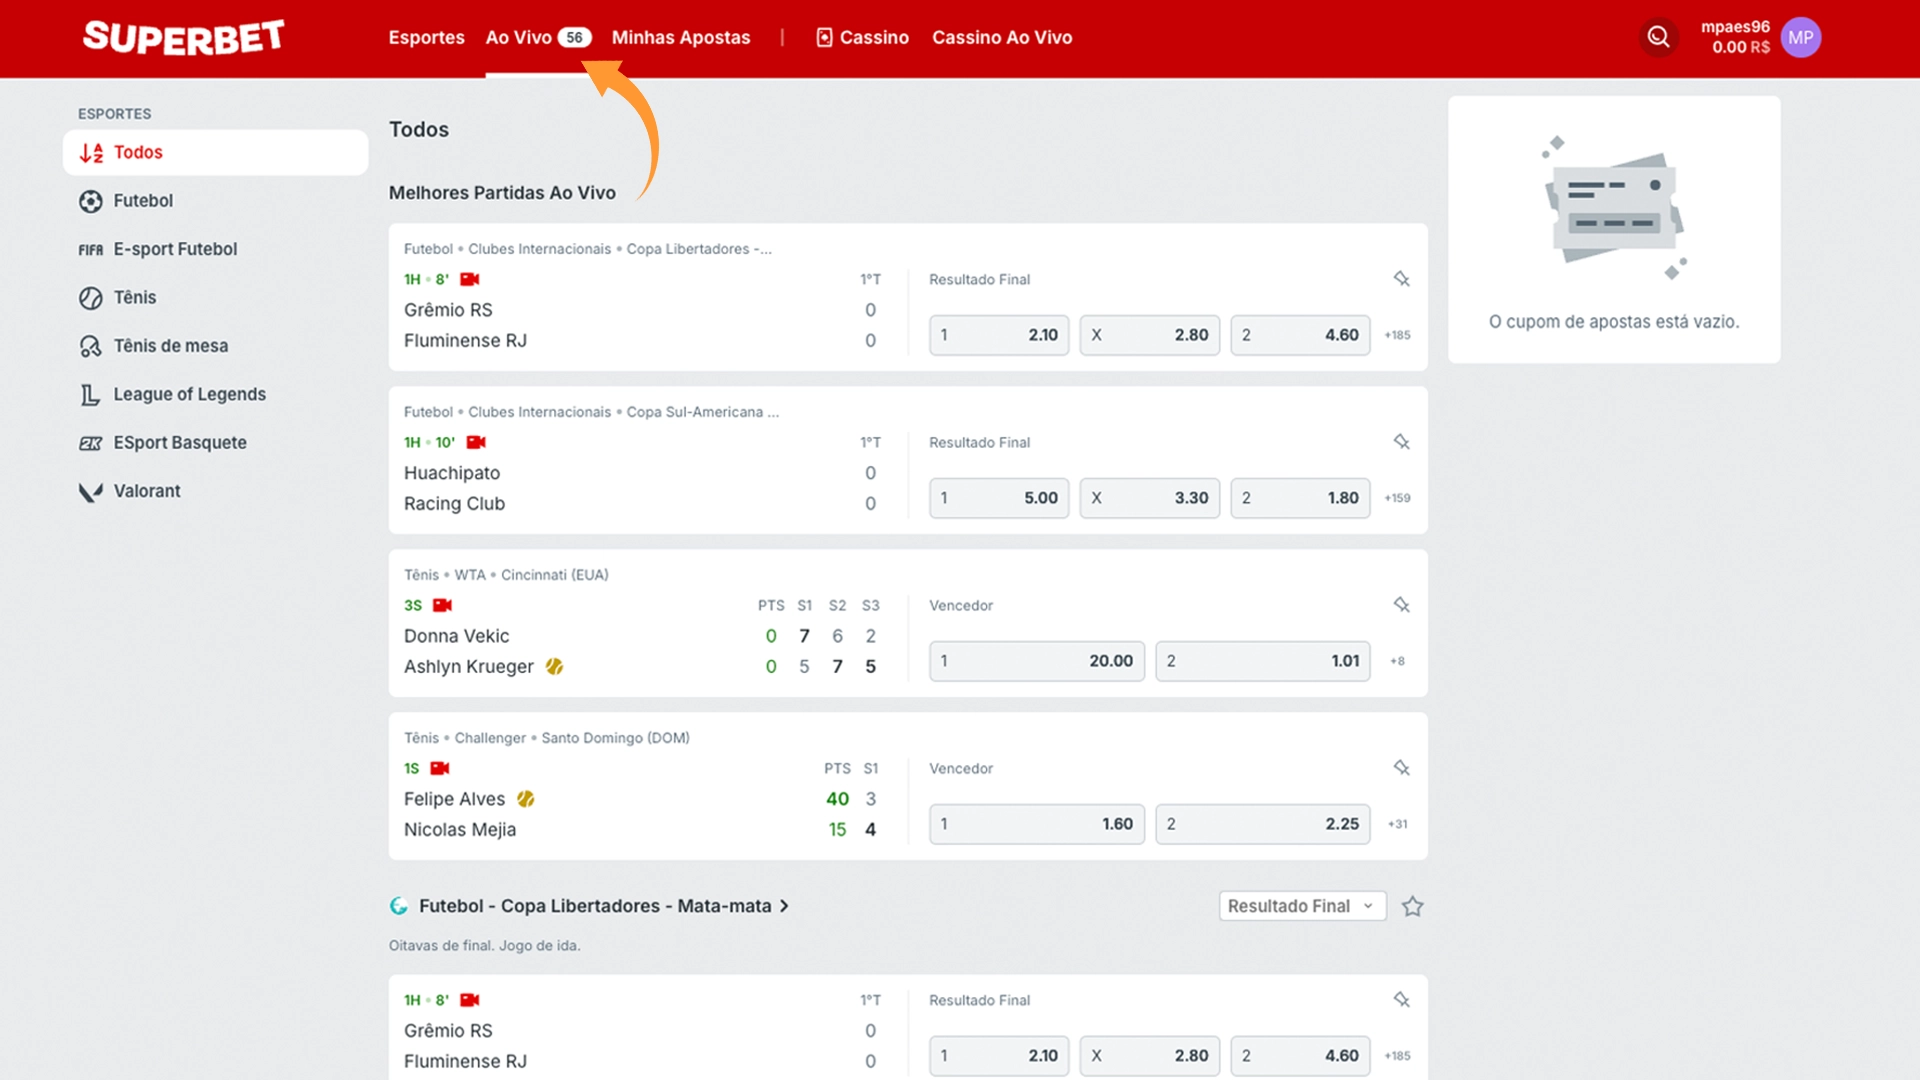Bet on draw at 3.30 for Huachipato match

tap(1149, 498)
